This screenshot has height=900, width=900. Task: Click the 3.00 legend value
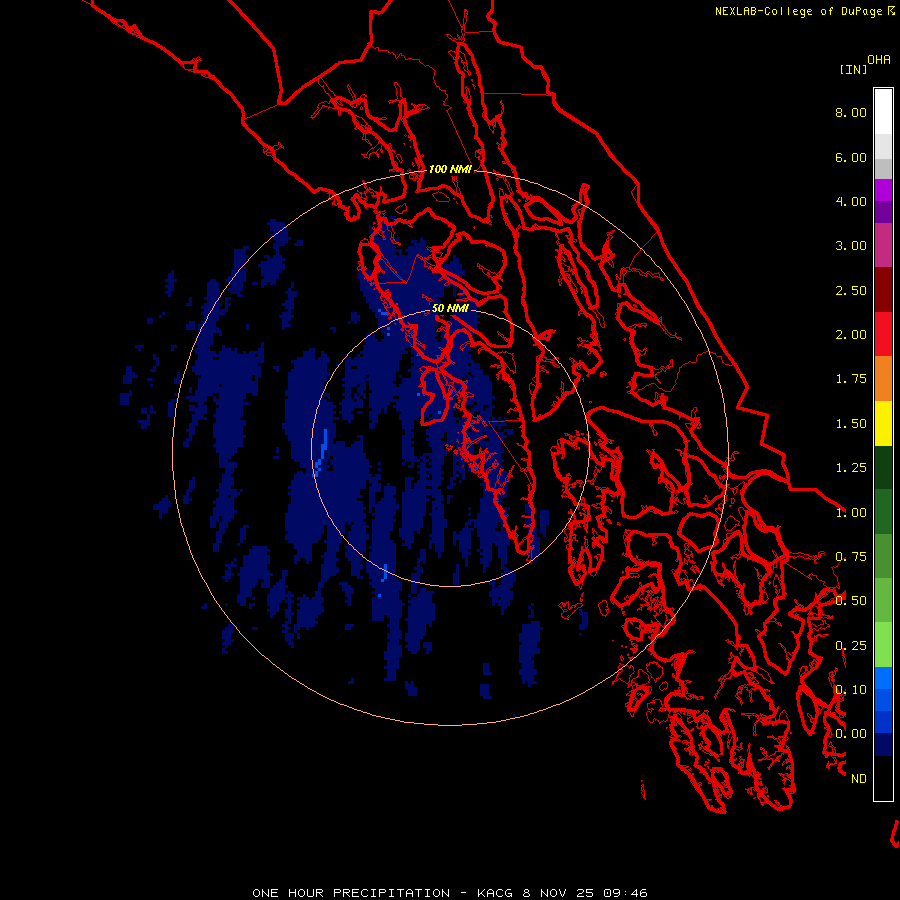point(851,246)
